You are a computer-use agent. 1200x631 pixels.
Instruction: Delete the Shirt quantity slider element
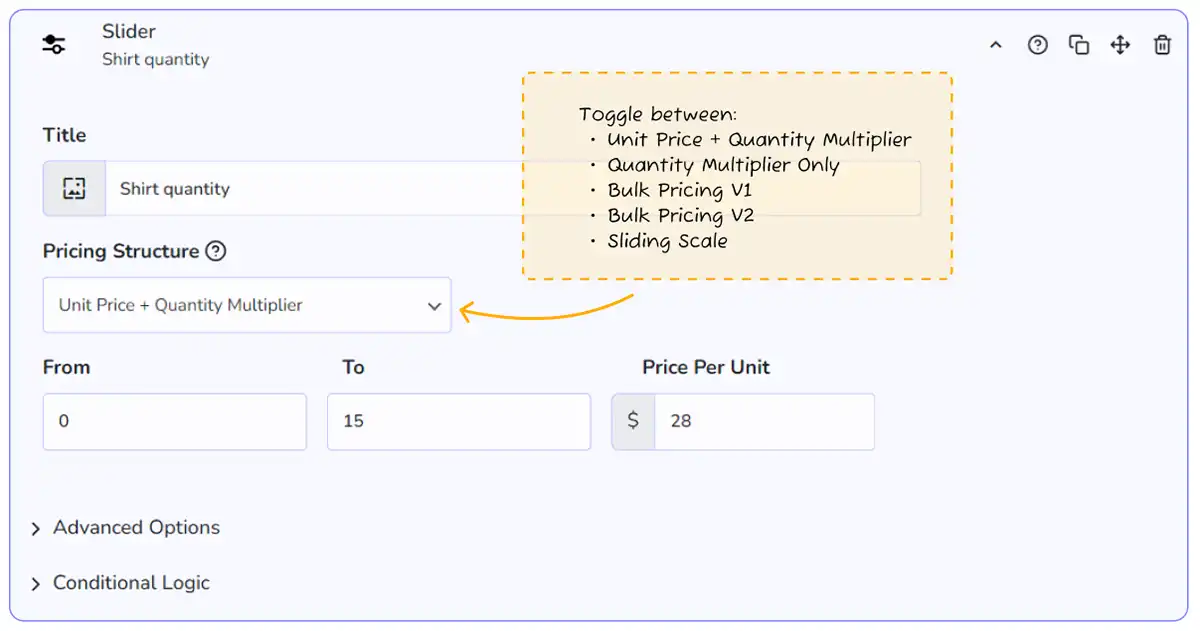(1162, 45)
